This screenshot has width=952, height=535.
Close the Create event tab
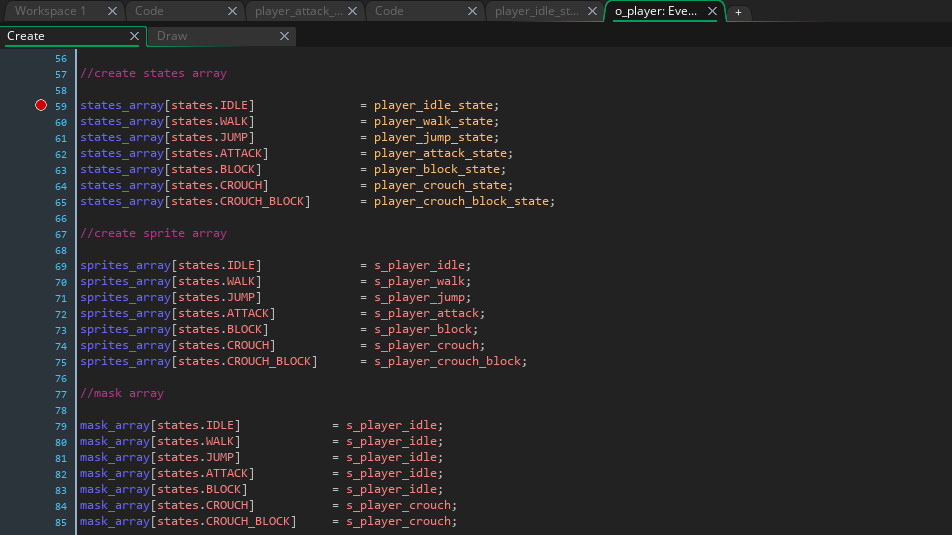[134, 36]
